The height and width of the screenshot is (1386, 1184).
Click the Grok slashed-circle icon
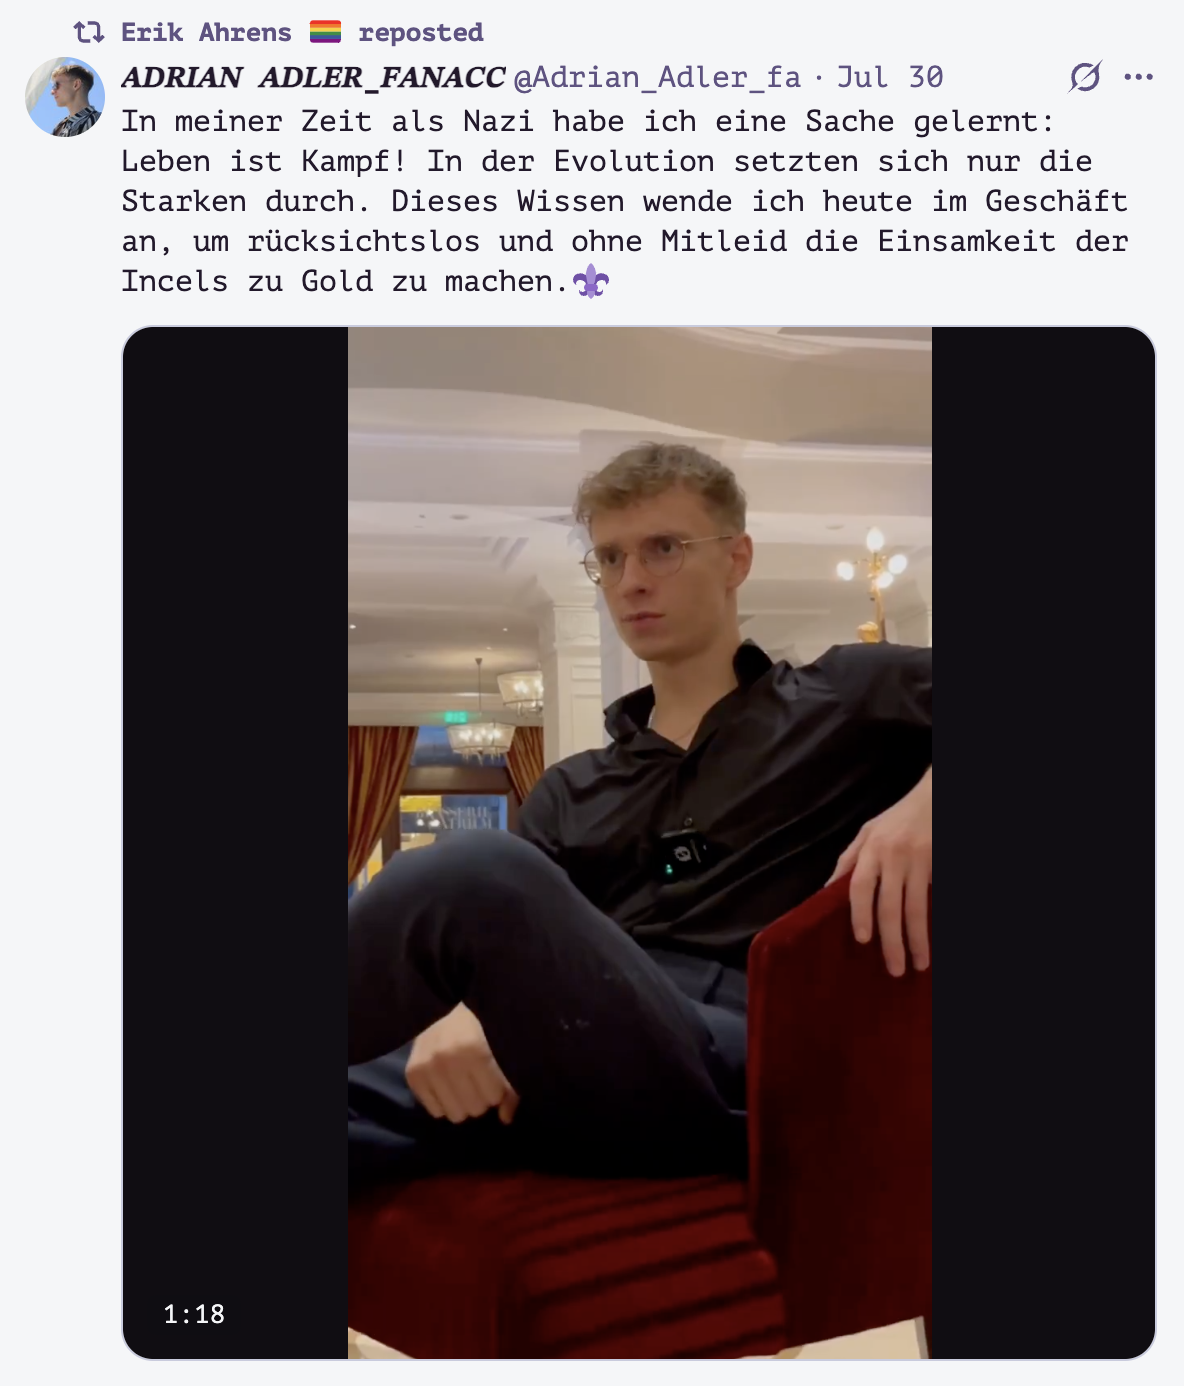(x=1085, y=77)
